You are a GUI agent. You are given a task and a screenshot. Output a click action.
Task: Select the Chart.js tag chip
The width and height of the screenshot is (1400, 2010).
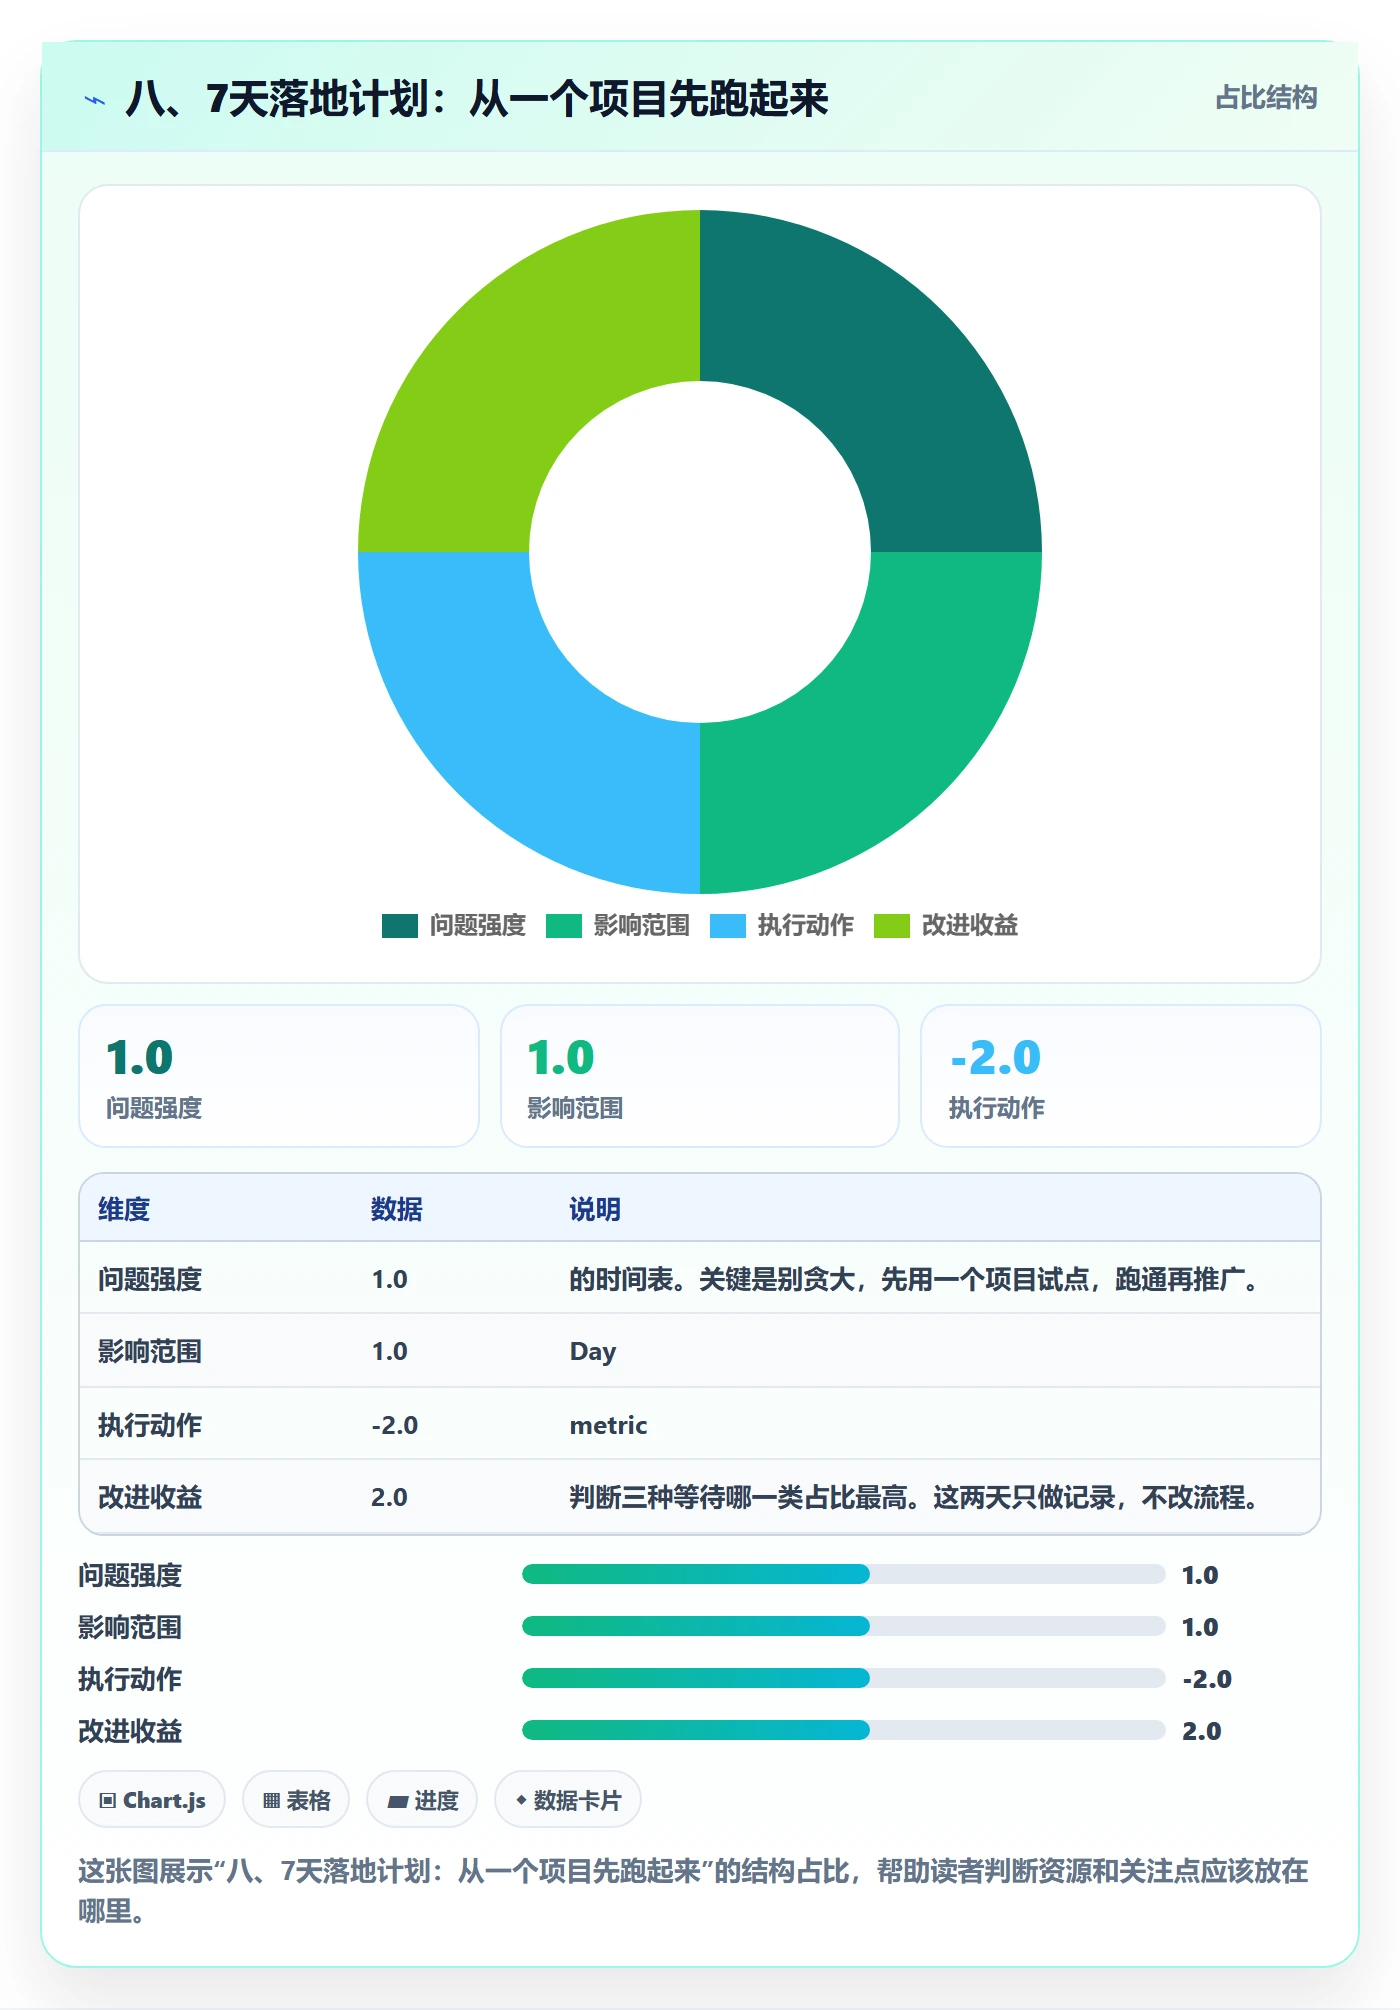click(x=152, y=1800)
